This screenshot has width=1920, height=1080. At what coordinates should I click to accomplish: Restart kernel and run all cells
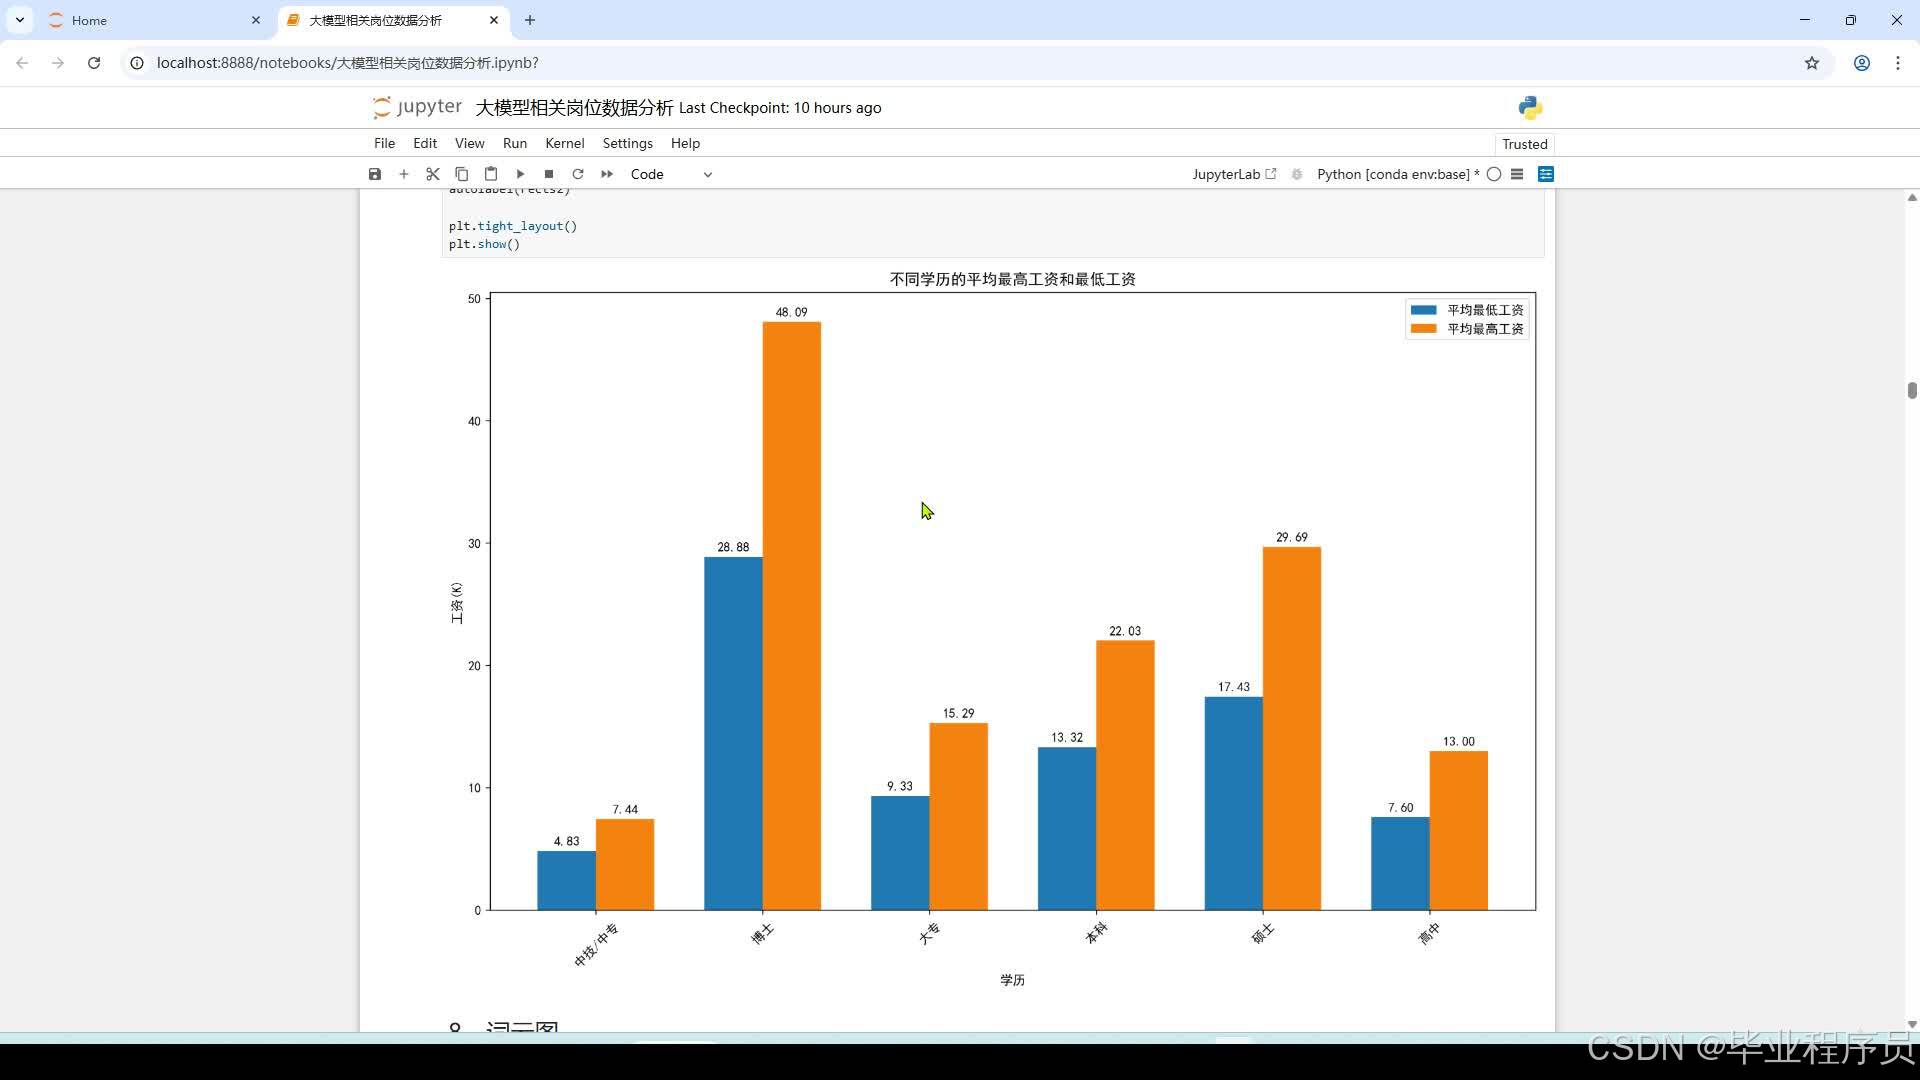(607, 174)
